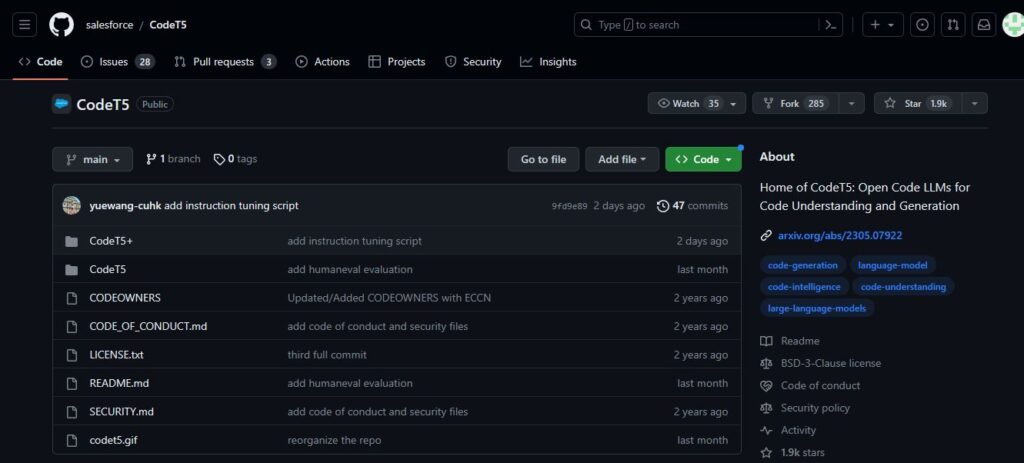
Task: View the 47 commits history
Action: coord(692,206)
